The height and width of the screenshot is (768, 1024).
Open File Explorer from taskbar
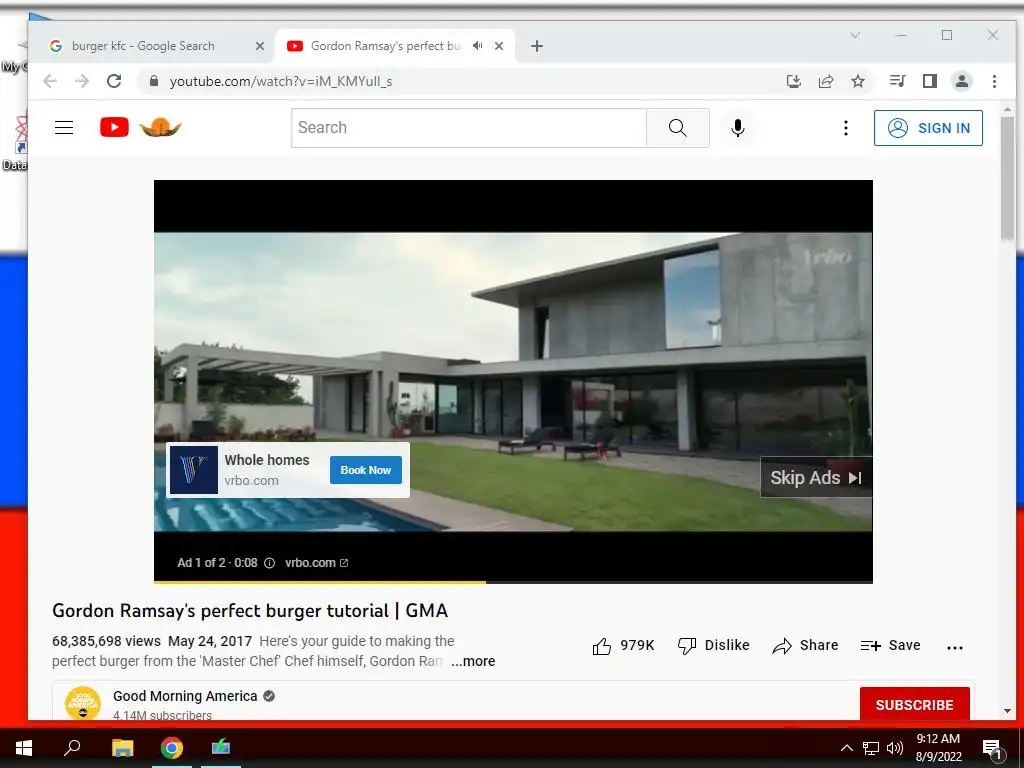122,748
